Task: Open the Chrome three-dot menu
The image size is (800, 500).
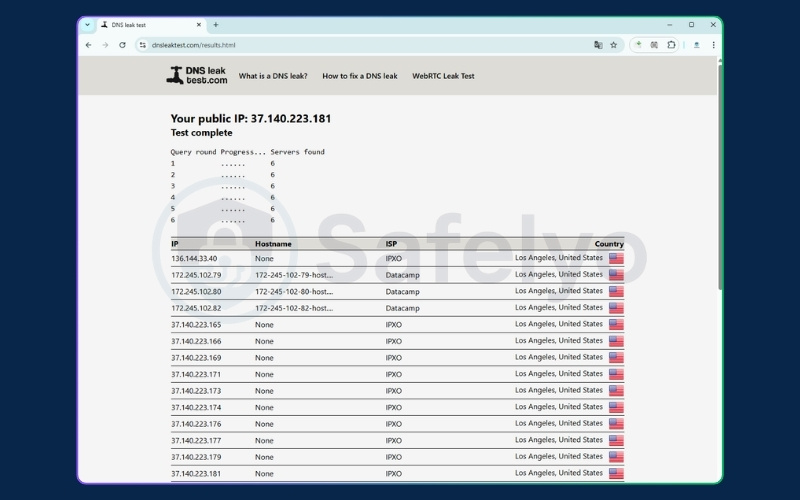Action: coord(713,45)
